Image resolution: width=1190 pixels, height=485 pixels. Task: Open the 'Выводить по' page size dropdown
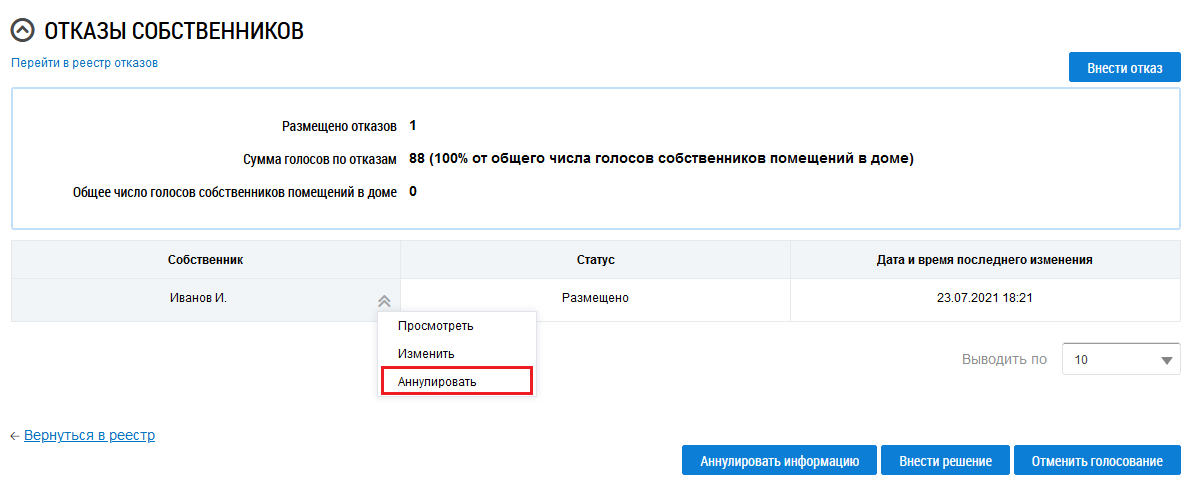(1121, 359)
